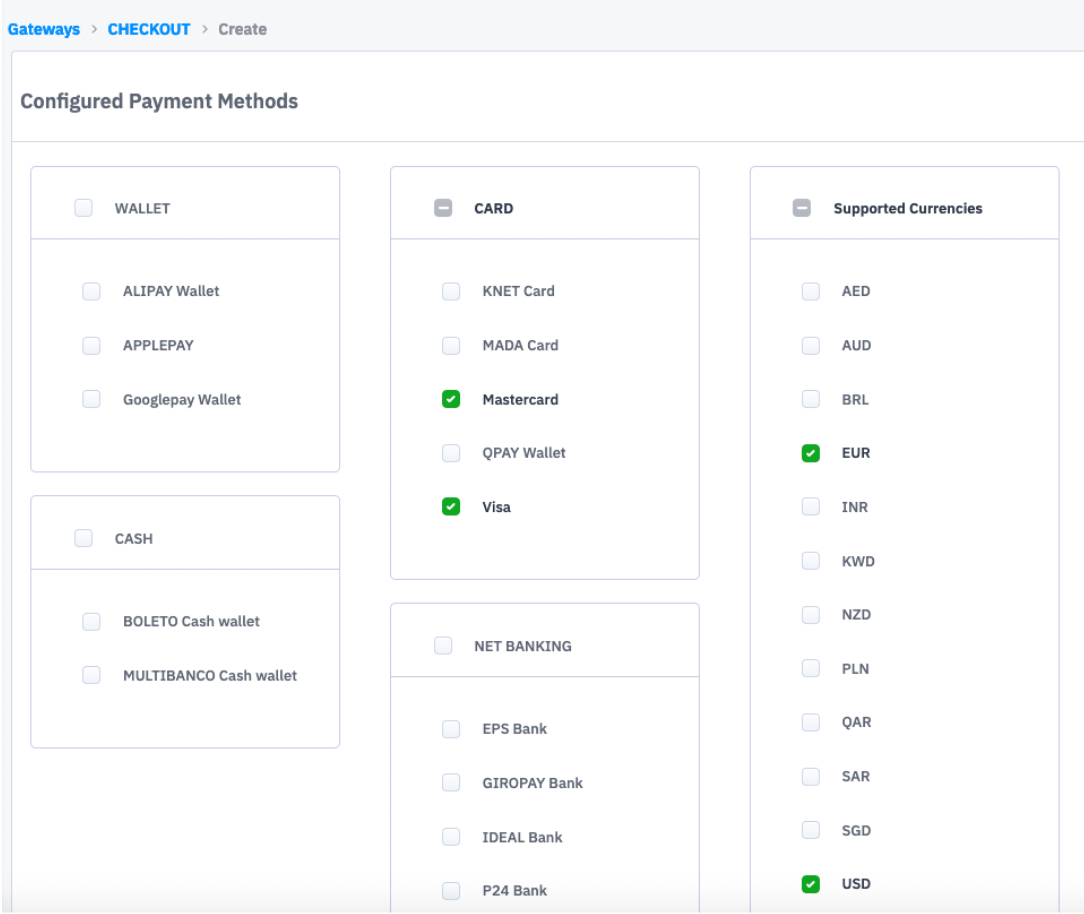Uncheck the Visa checkbox
1084x914 pixels.
coord(451,507)
